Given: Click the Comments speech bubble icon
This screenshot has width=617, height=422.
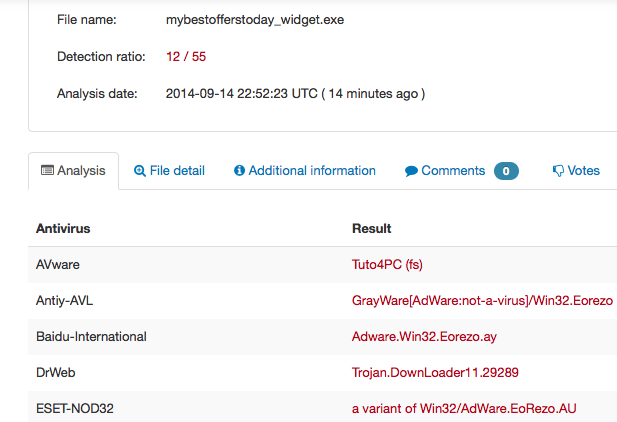Looking at the screenshot, I should tap(411, 171).
